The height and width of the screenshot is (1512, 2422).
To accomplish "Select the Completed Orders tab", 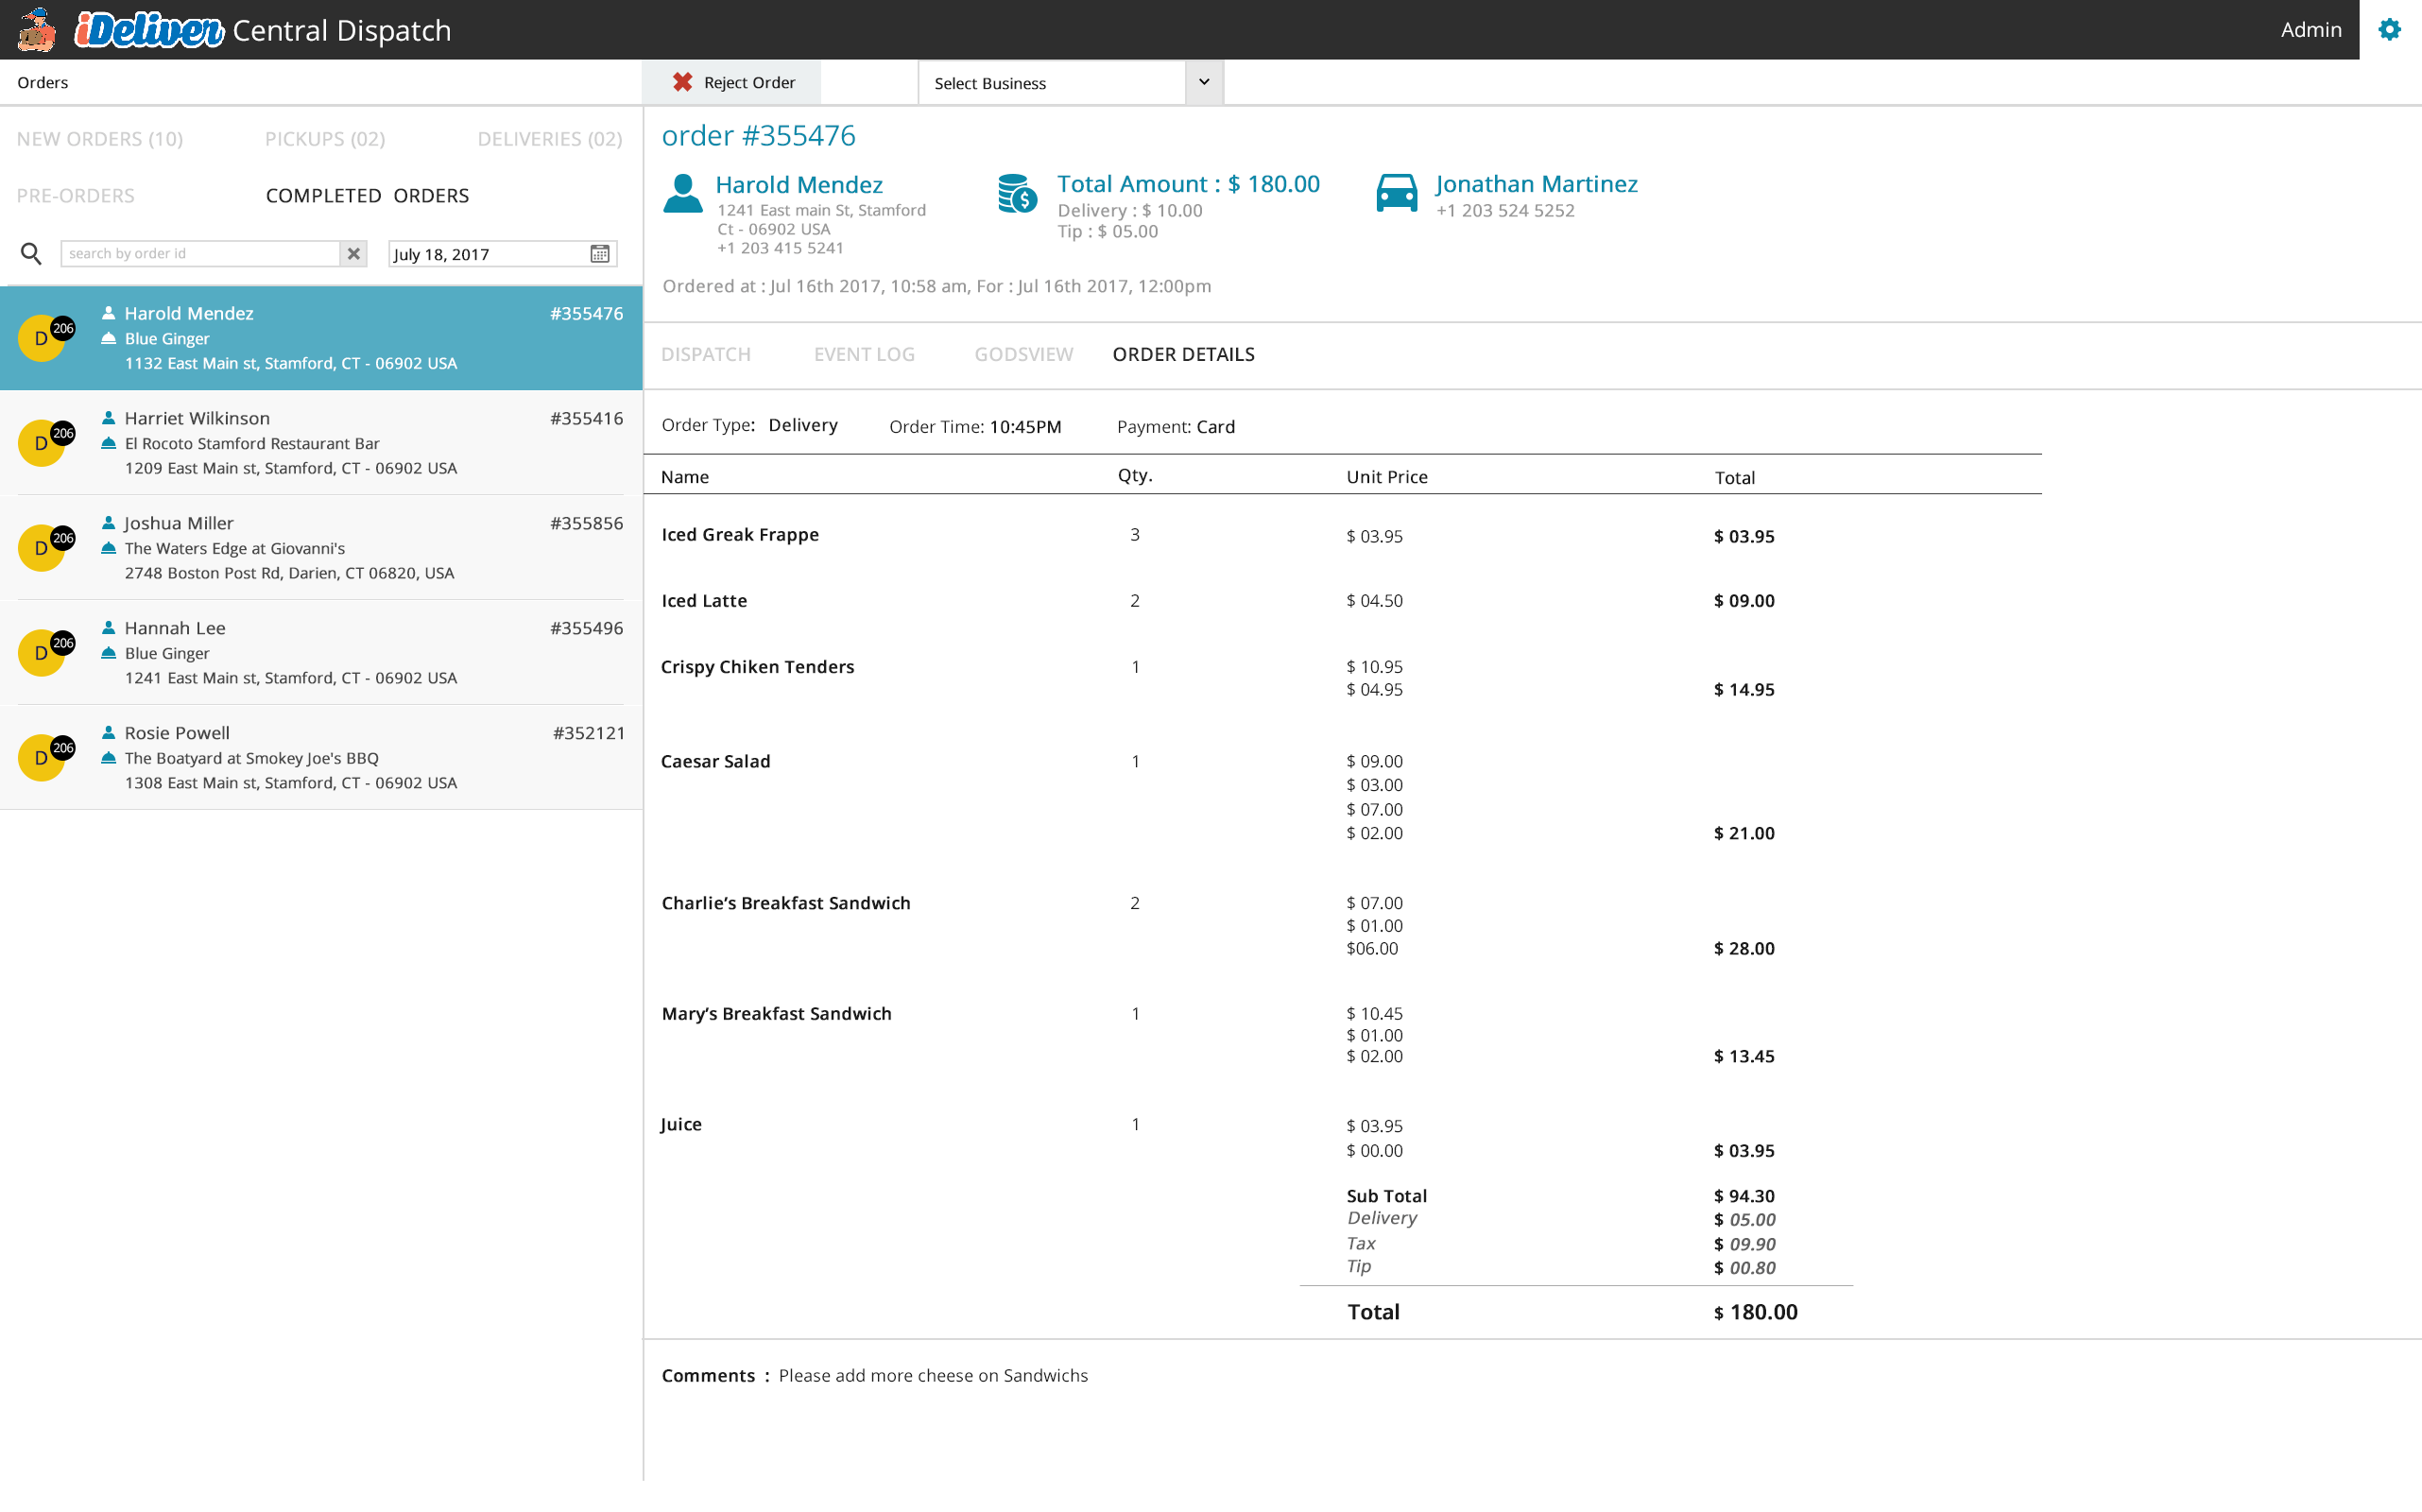I will point(367,195).
